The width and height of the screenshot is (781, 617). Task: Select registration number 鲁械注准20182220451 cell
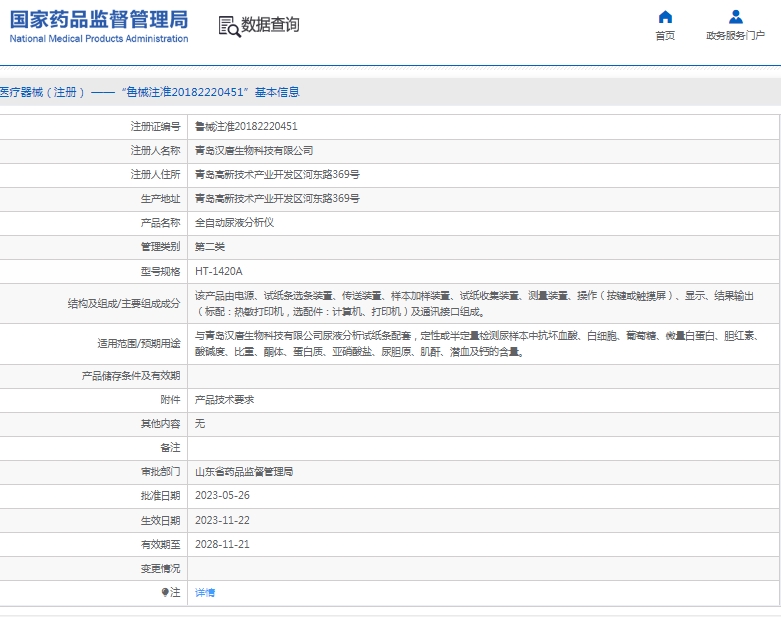click(x=246, y=126)
